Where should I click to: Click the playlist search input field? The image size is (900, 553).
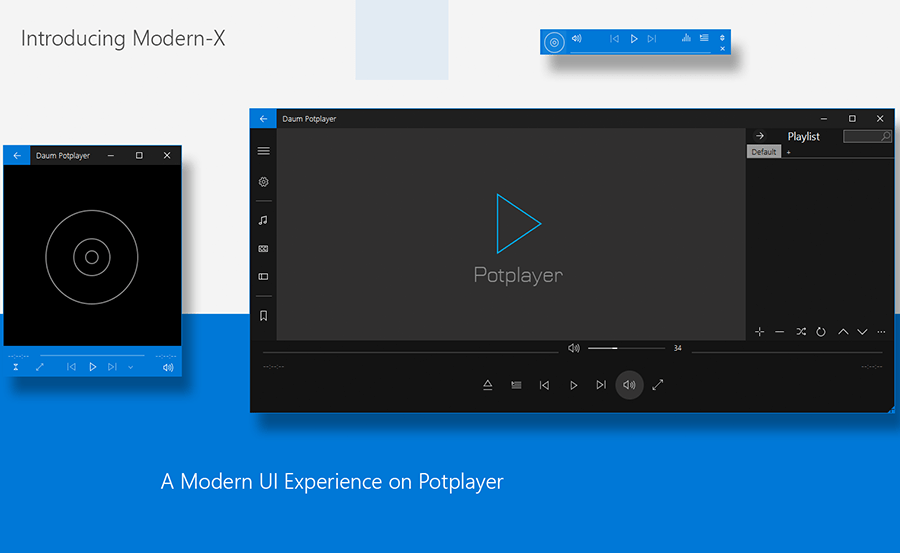(862, 136)
